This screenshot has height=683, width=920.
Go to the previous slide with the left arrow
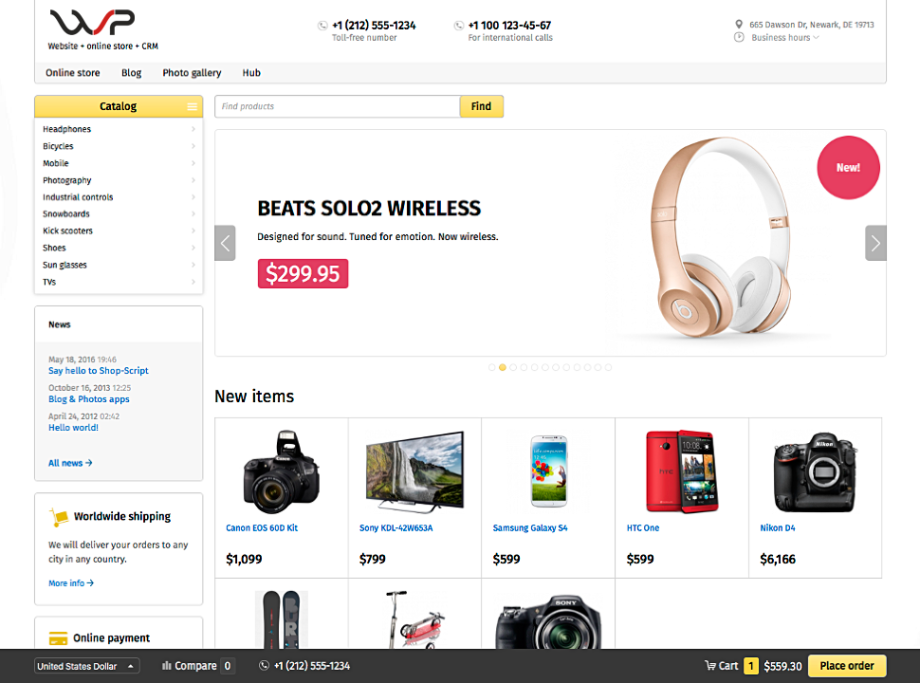pyautogui.click(x=225, y=243)
